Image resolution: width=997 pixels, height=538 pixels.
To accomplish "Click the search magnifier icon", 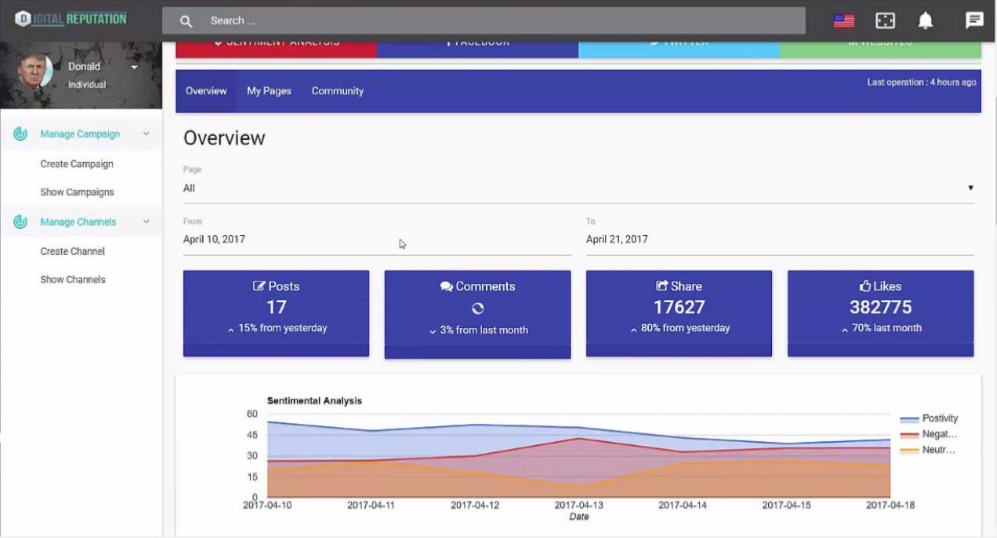I will [186, 21].
